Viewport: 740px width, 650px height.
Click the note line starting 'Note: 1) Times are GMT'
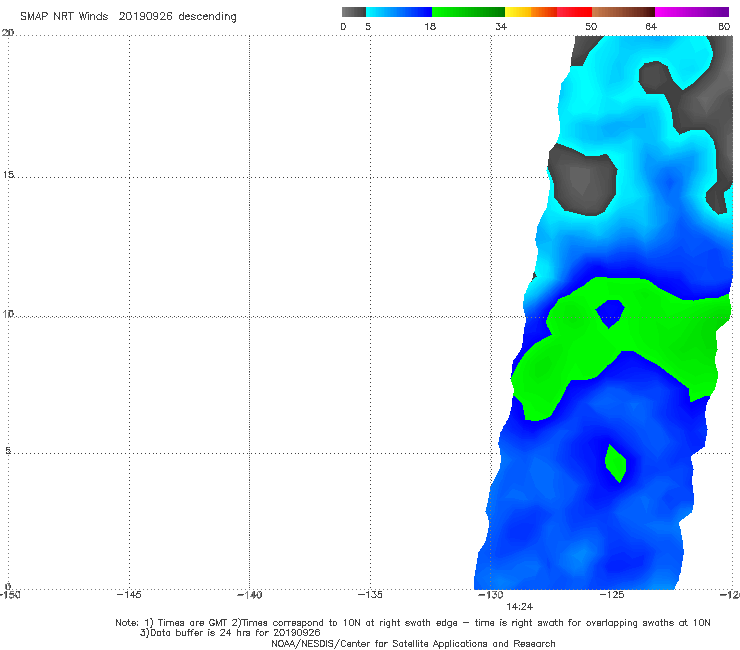click(412, 623)
